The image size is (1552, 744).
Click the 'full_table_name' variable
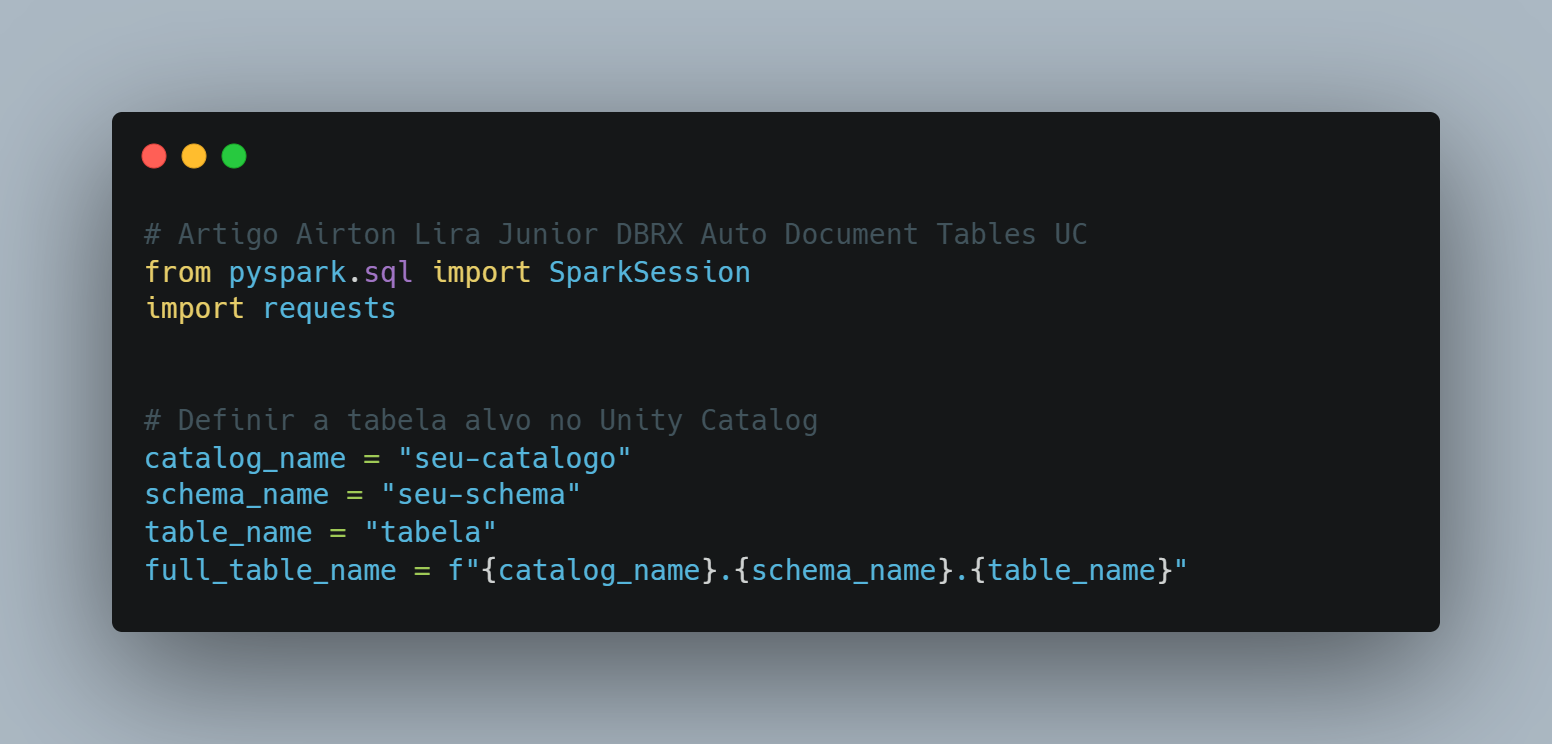pyautogui.click(x=270, y=570)
